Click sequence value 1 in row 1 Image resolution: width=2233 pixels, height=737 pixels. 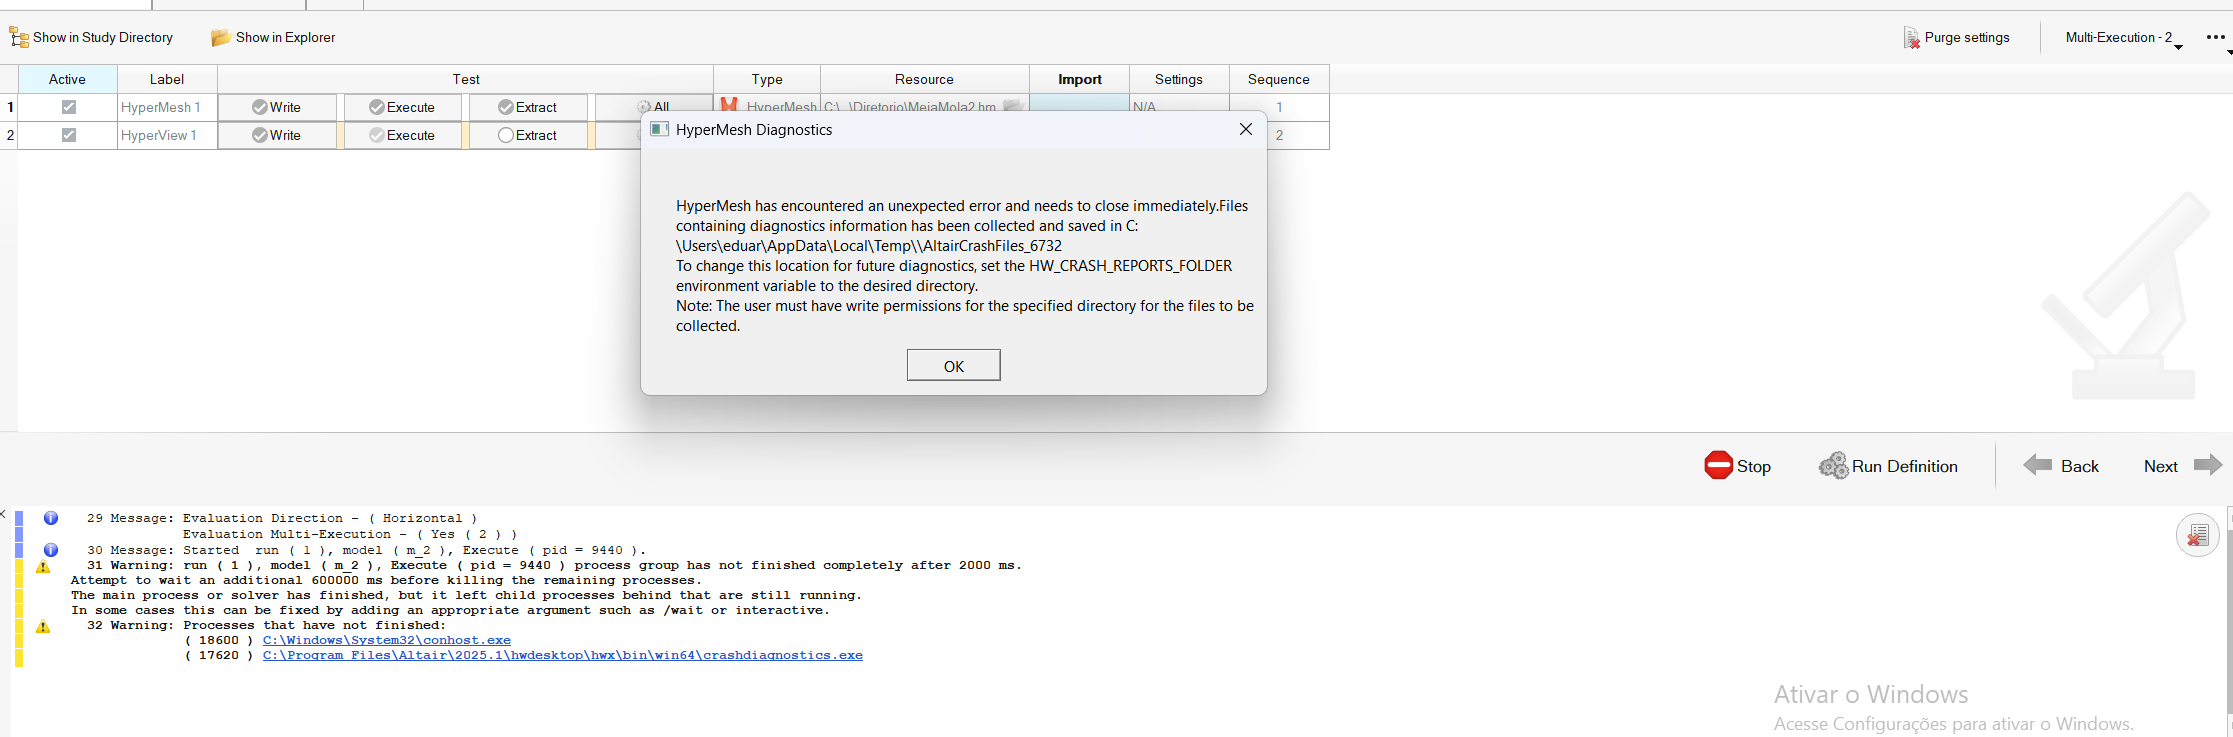tap(1279, 107)
